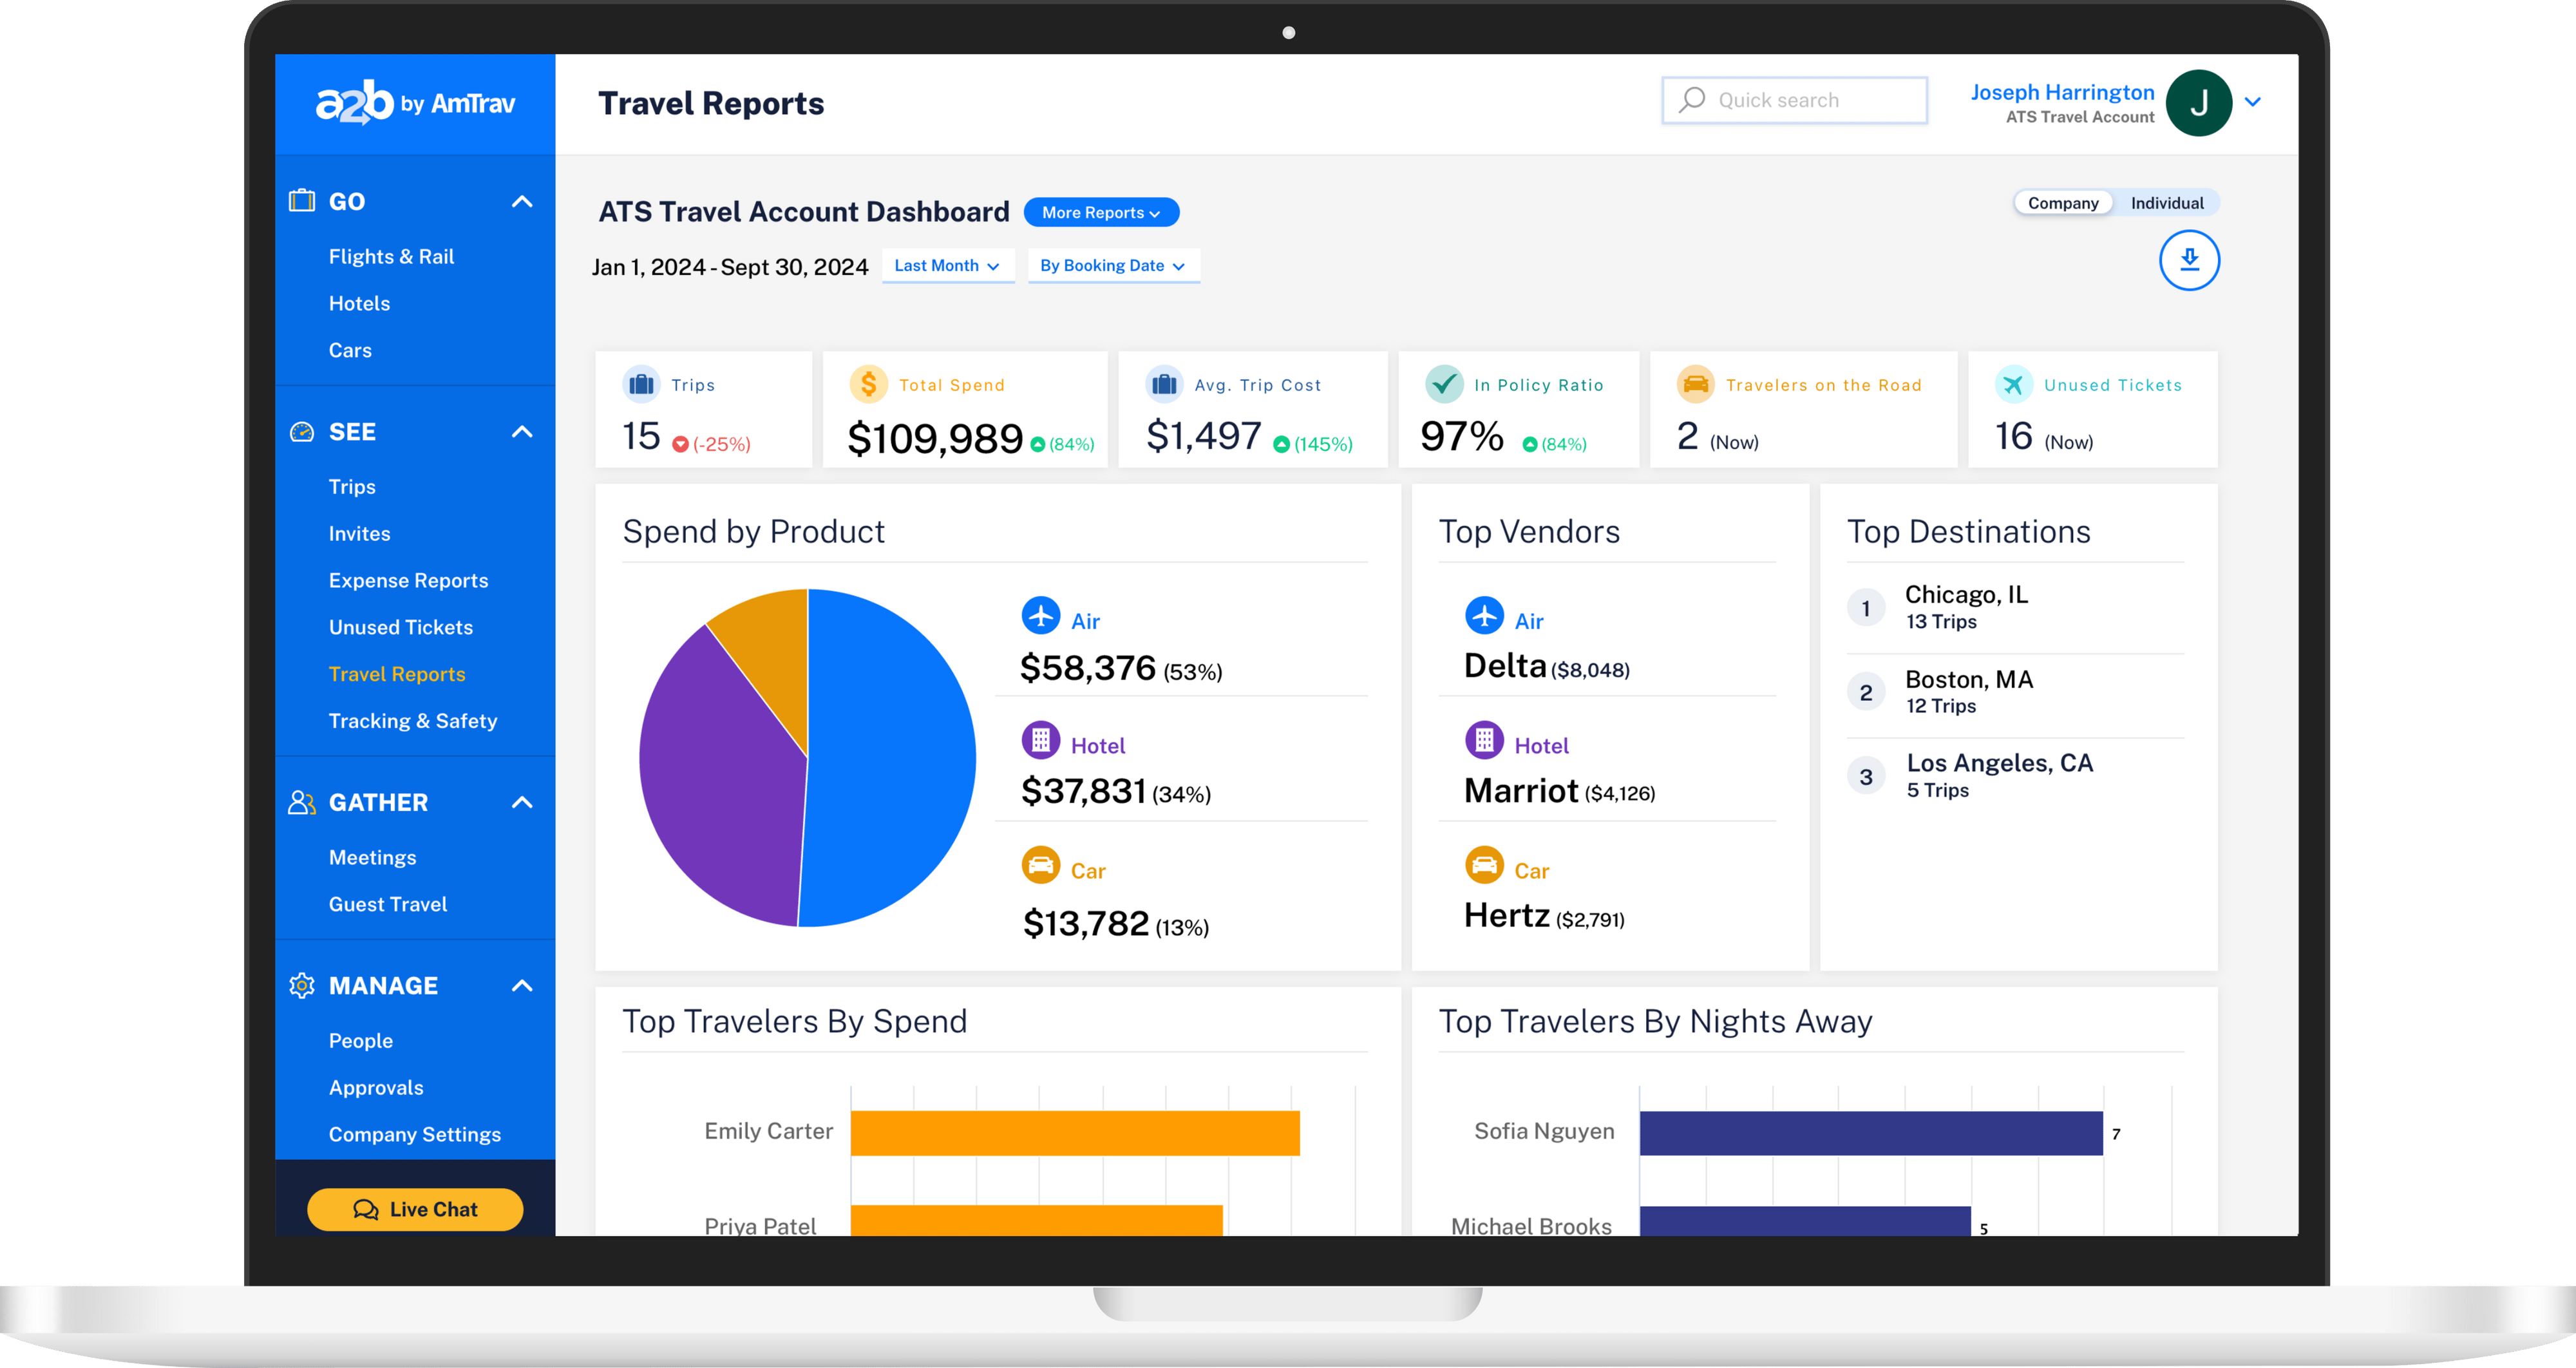
Task: Select the Company view toggle
Action: tap(2063, 202)
